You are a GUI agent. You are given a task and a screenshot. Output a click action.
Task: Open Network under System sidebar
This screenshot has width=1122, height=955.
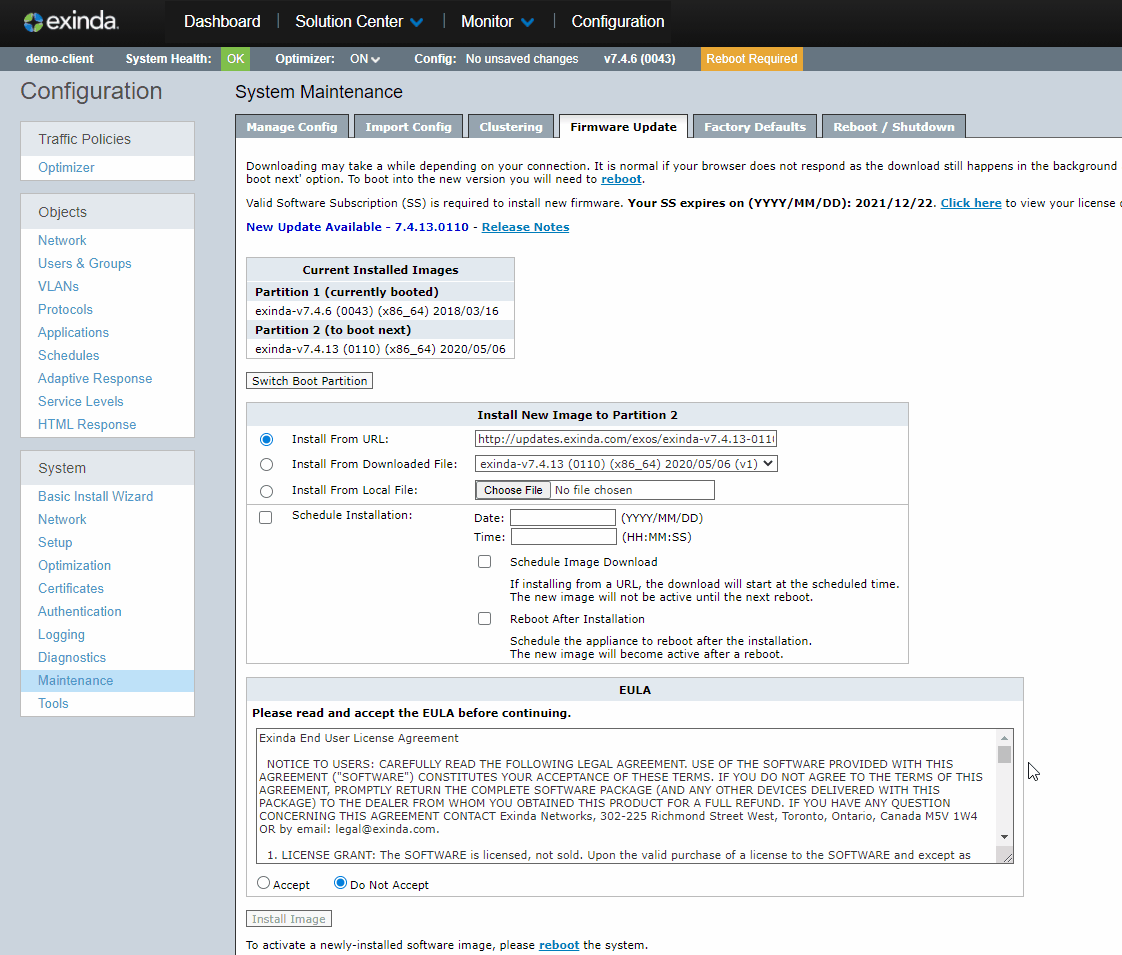coord(62,519)
